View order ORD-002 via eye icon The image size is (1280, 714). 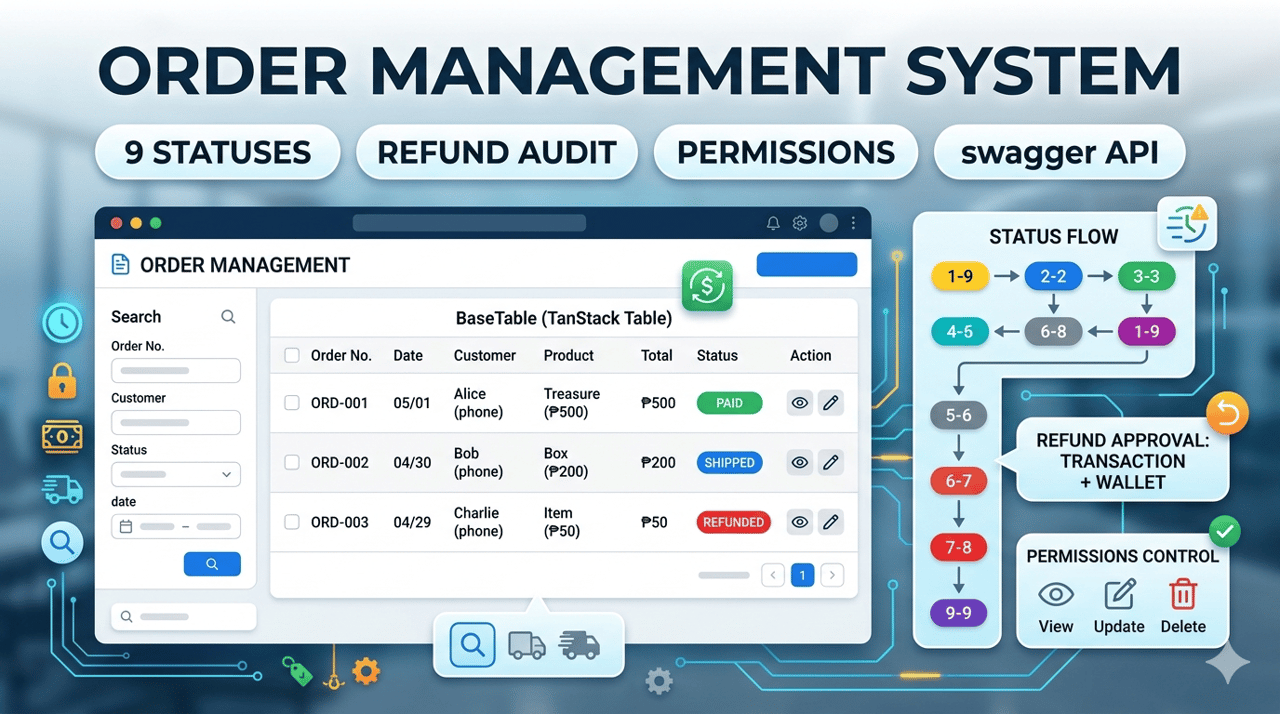pos(799,463)
